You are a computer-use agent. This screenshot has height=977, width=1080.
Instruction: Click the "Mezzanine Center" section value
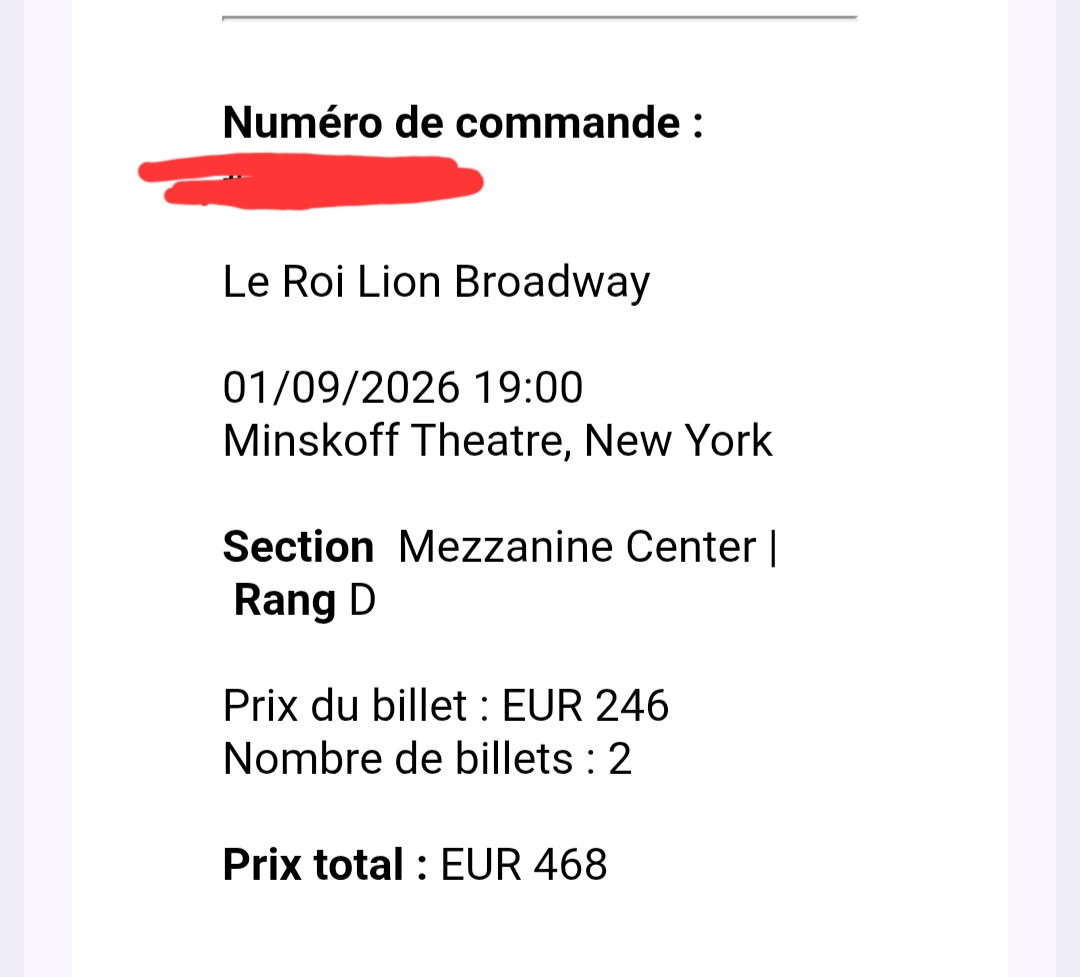577,547
